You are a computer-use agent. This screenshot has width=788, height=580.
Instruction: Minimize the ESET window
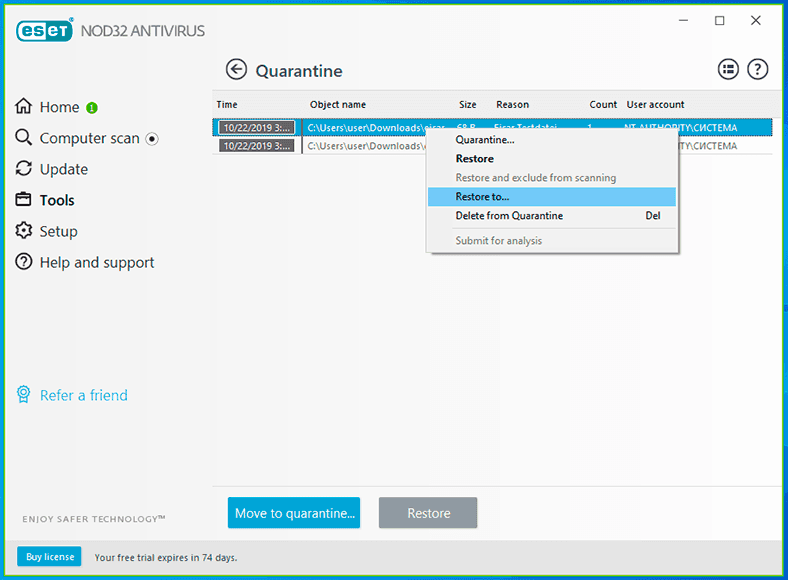click(x=683, y=21)
